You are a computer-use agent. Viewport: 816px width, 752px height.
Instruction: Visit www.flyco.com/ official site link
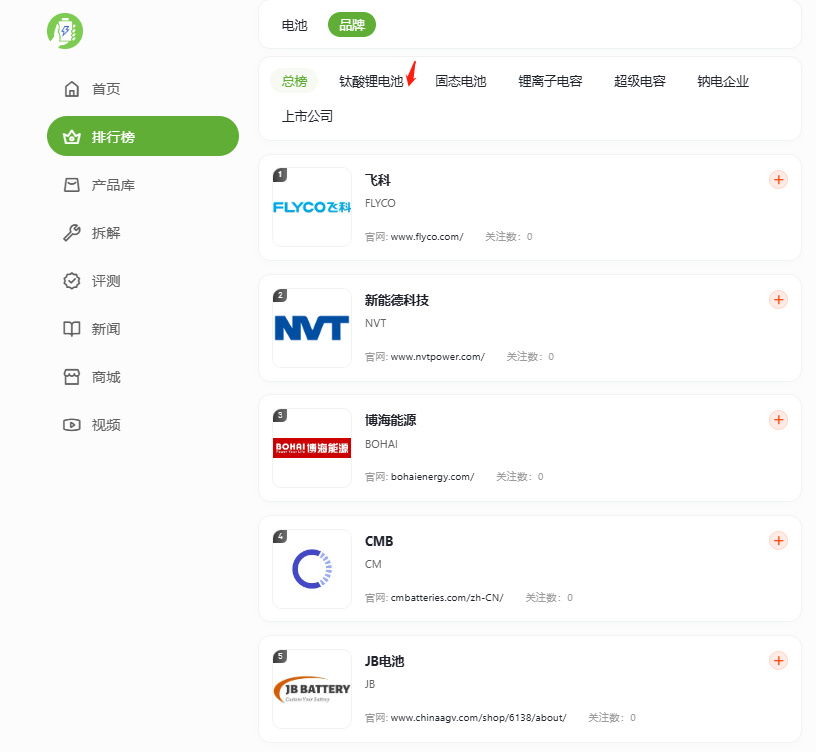click(427, 237)
